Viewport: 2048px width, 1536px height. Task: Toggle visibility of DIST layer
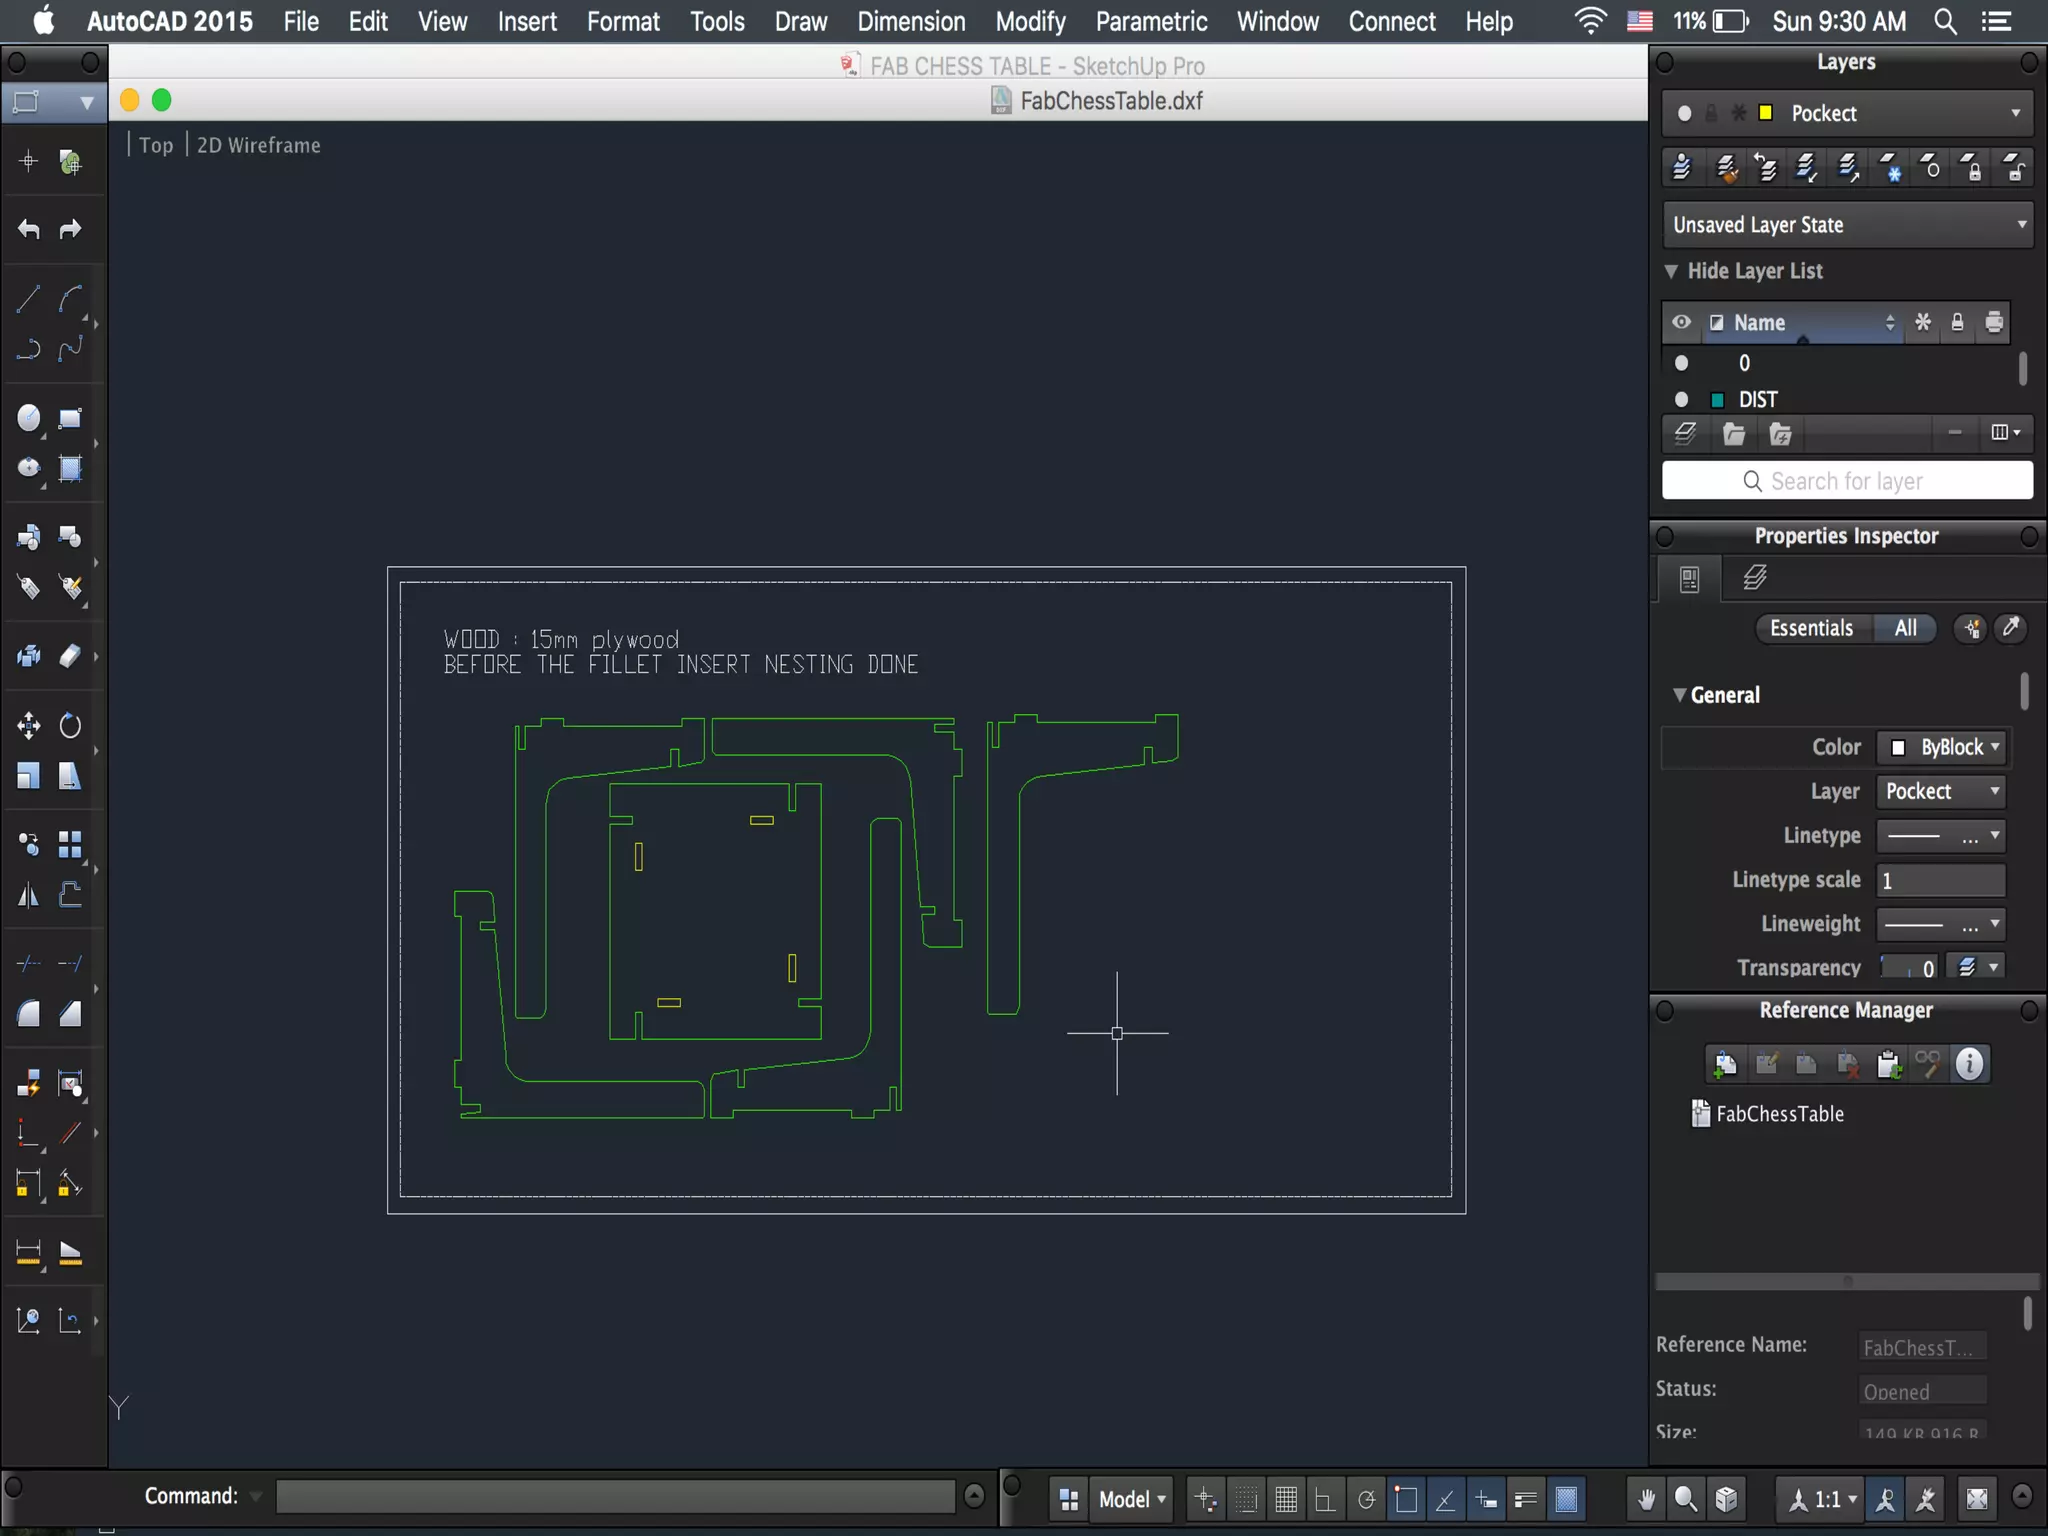tap(1682, 400)
